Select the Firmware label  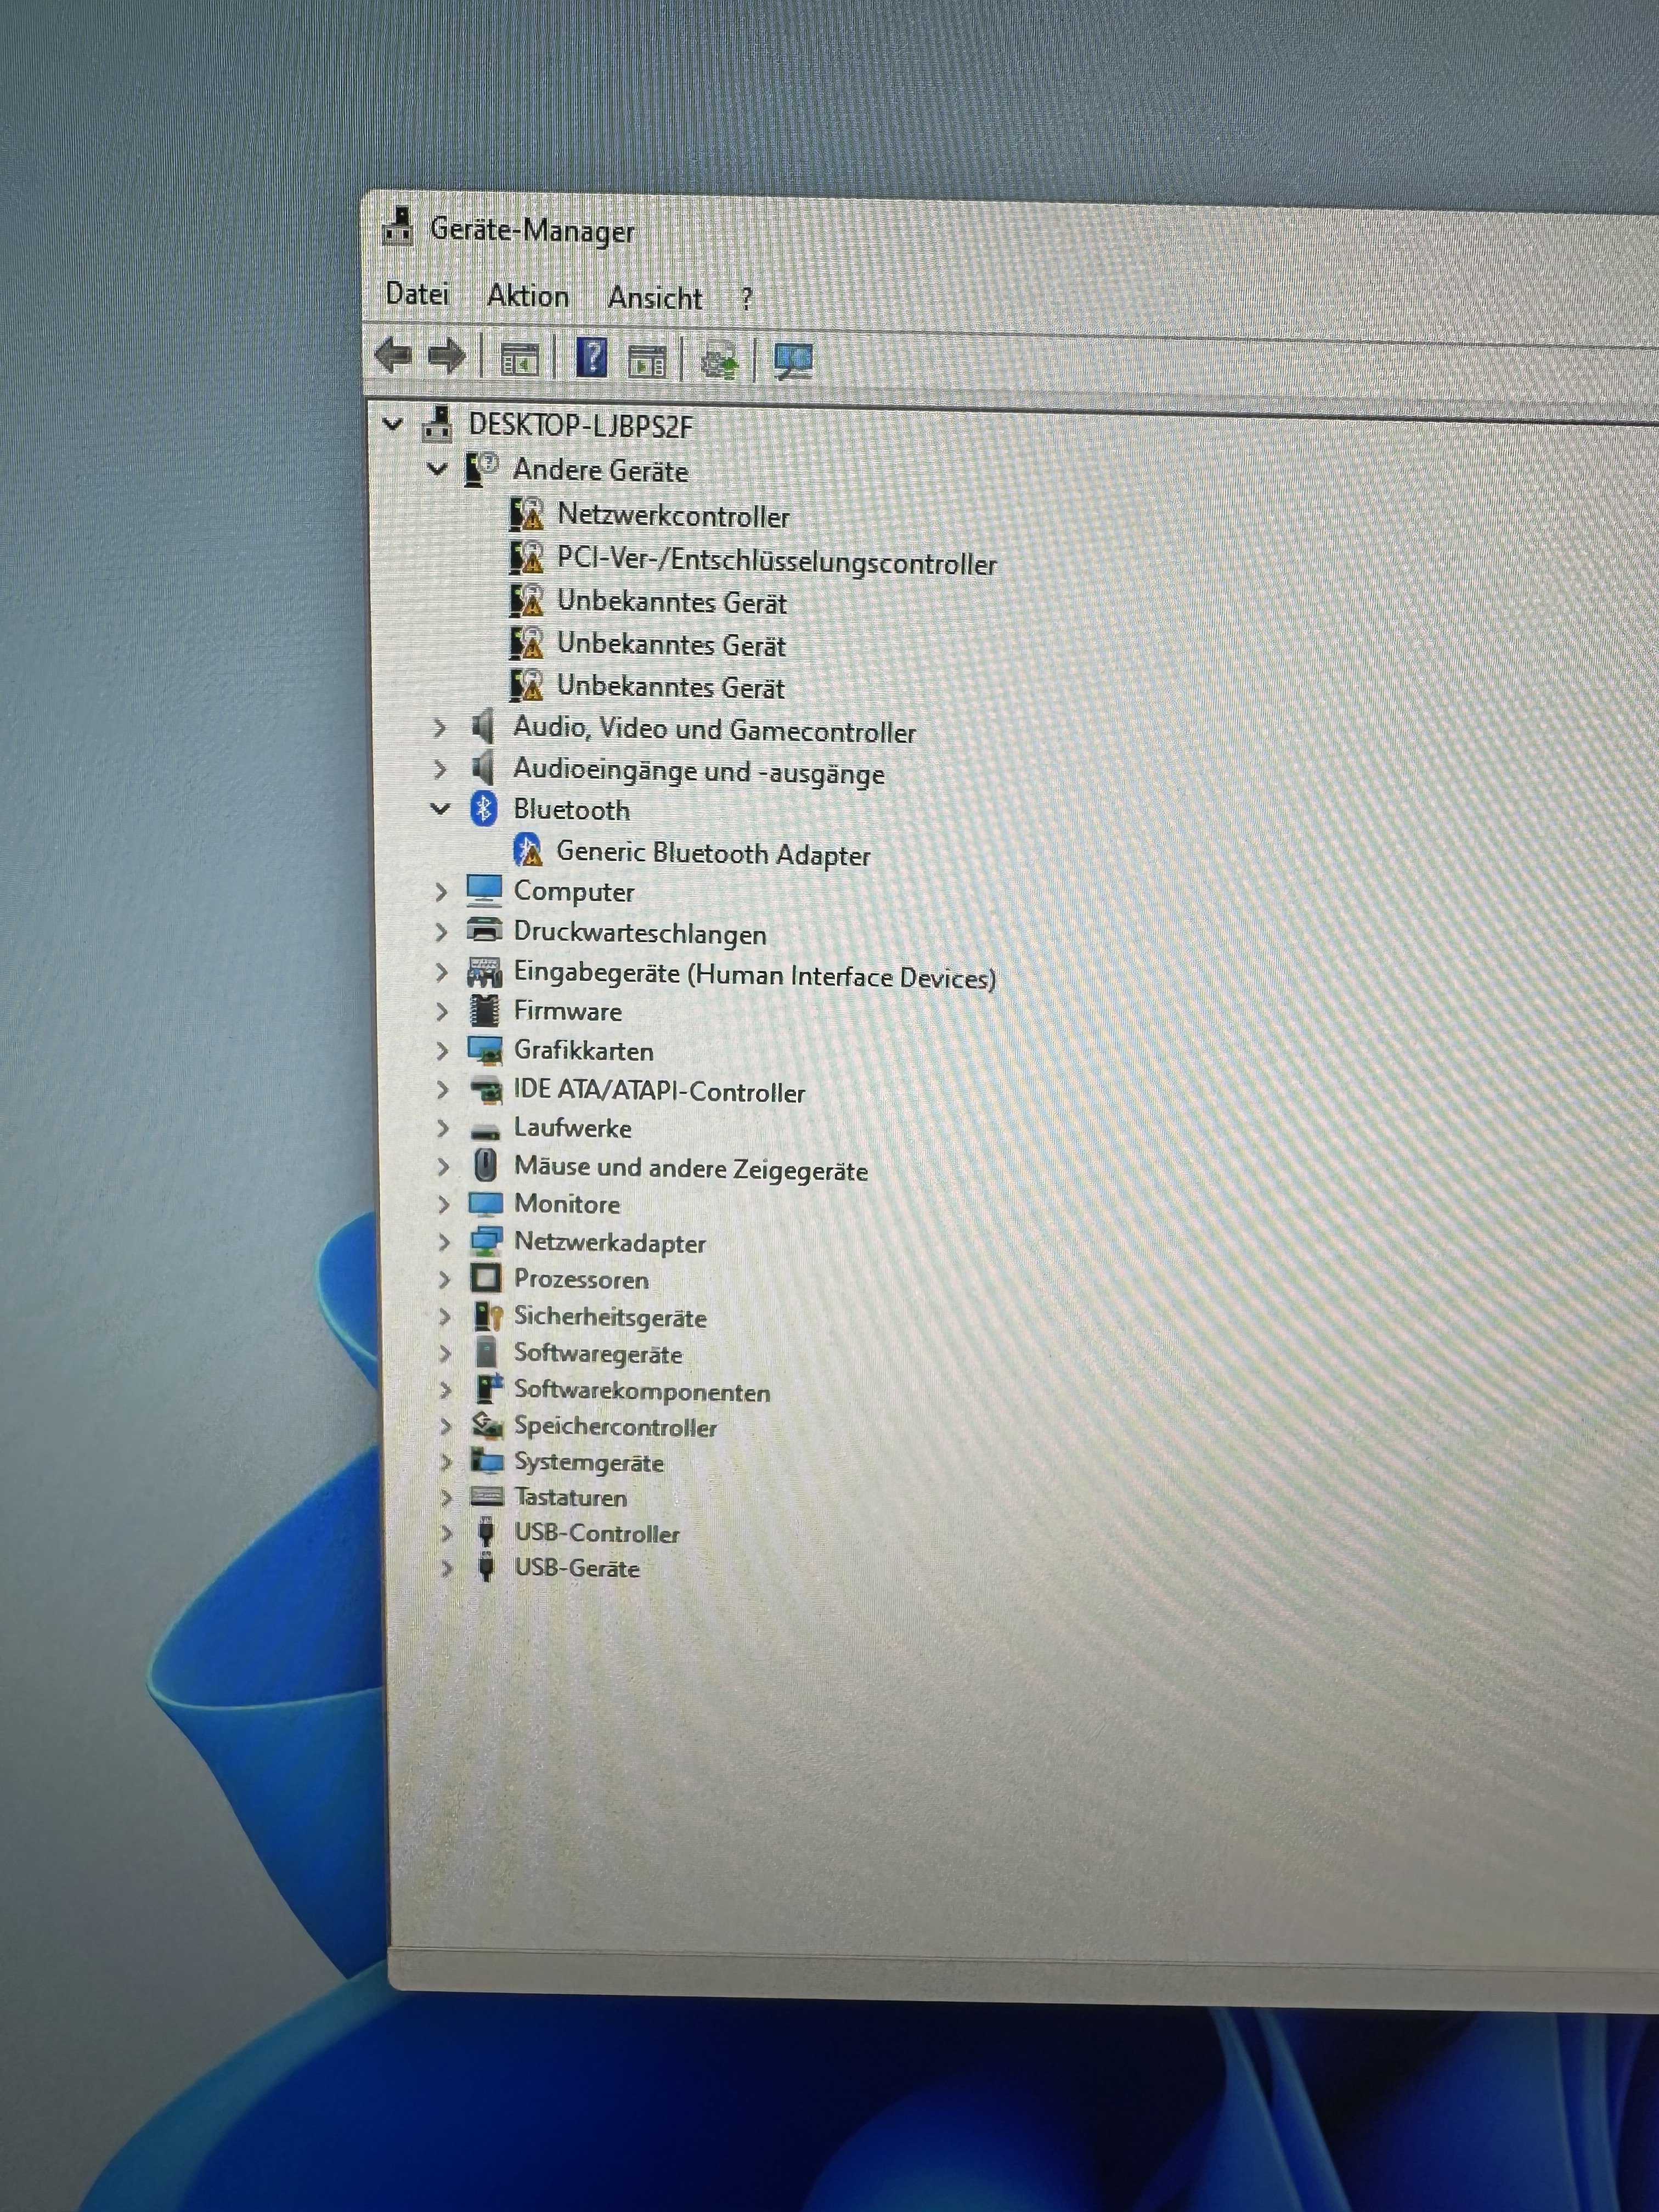click(568, 1011)
